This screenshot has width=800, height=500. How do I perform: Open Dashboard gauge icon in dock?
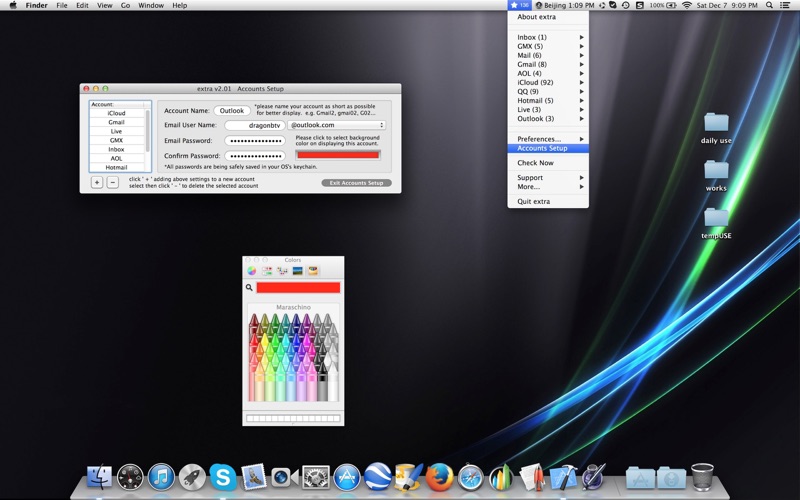(130, 478)
